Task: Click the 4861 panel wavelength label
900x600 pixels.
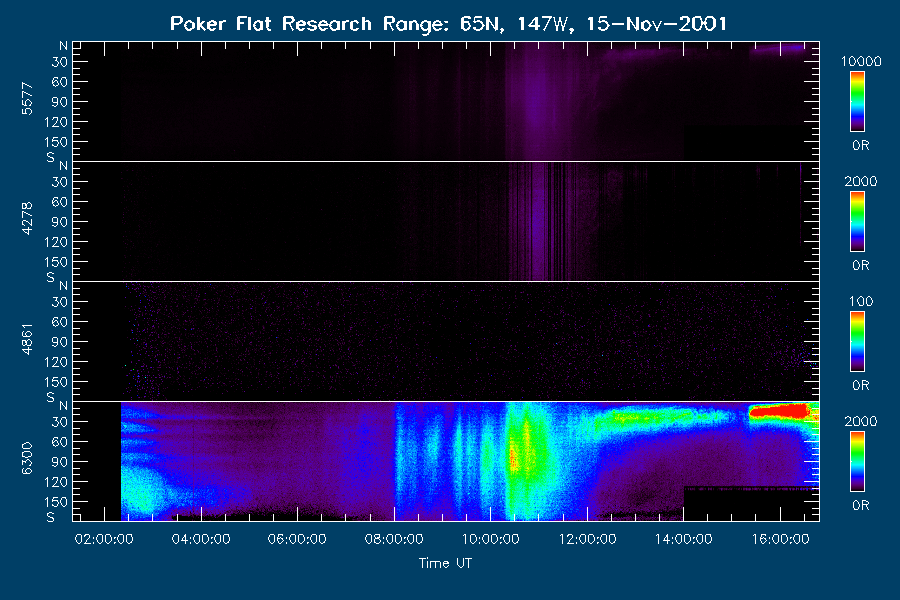Action: [x=27, y=339]
